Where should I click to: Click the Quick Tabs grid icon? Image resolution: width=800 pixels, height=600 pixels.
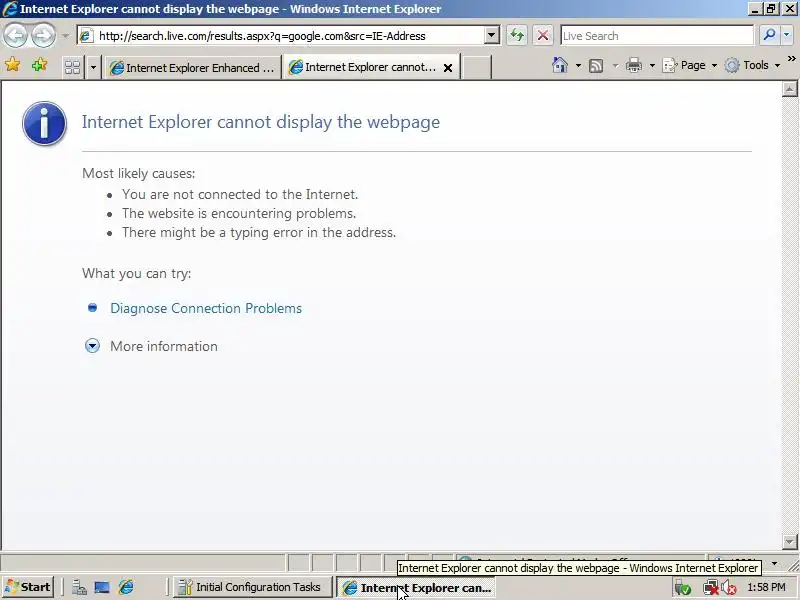pos(72,67)
